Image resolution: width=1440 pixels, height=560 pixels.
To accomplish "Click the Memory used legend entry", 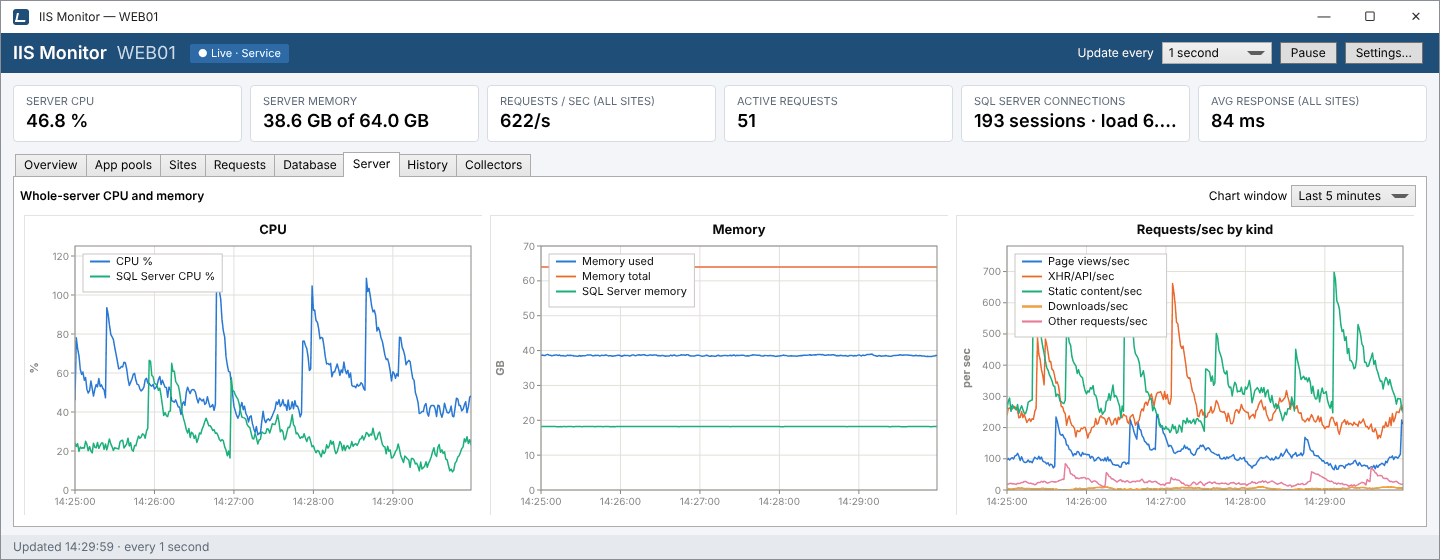I will (x=603, y=261).
